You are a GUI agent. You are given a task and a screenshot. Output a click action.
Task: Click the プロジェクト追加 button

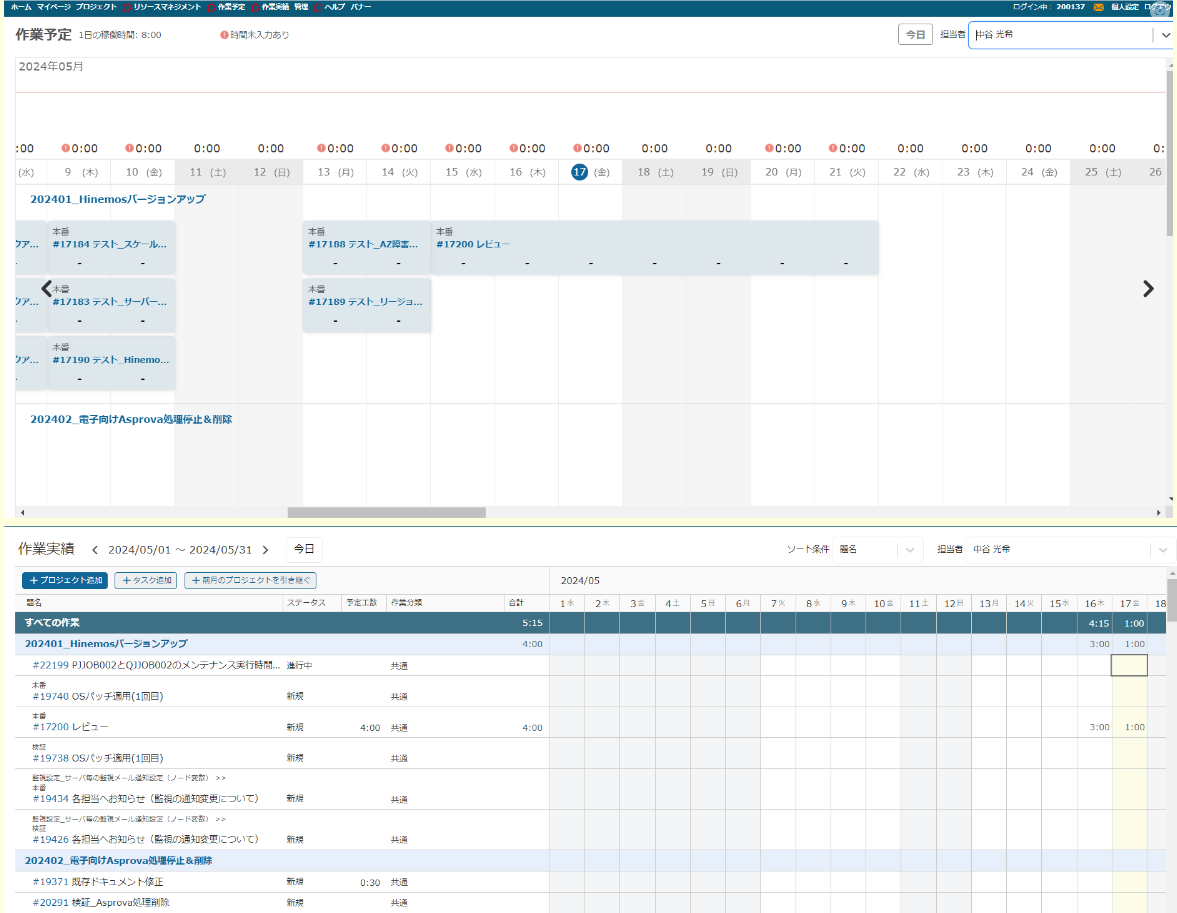(x=65, y=580)
